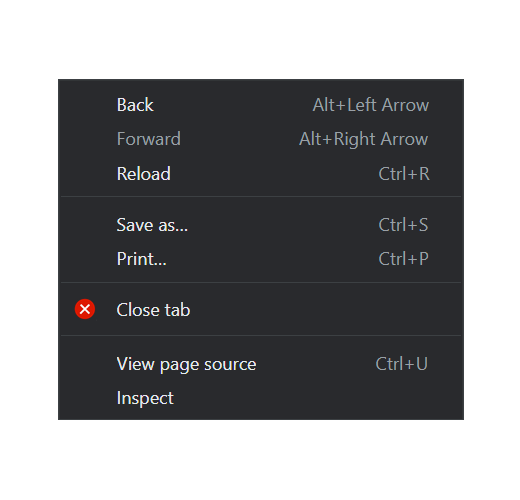Choose Print... from the context menu
This screenshot has width=520, height=500.
pos(261,259)
